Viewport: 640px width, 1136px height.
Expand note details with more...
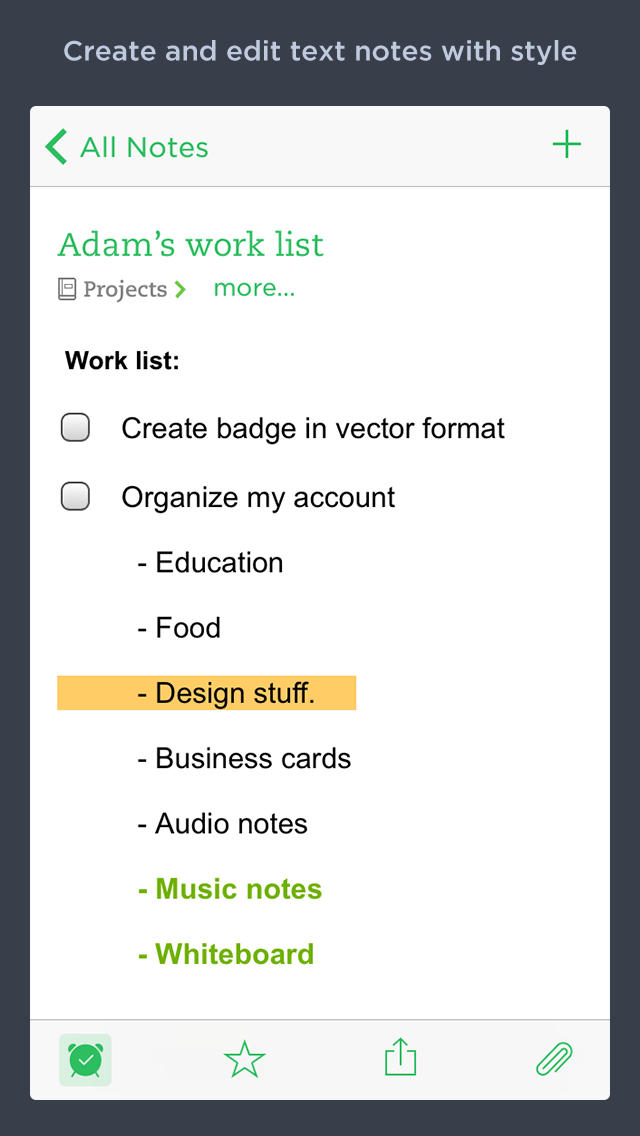tap(254, 289)
